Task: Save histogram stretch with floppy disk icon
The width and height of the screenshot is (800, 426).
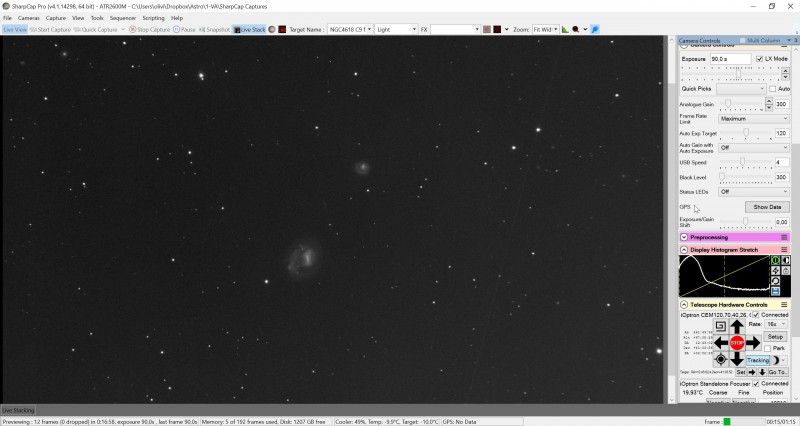Action: click(775, 291)
